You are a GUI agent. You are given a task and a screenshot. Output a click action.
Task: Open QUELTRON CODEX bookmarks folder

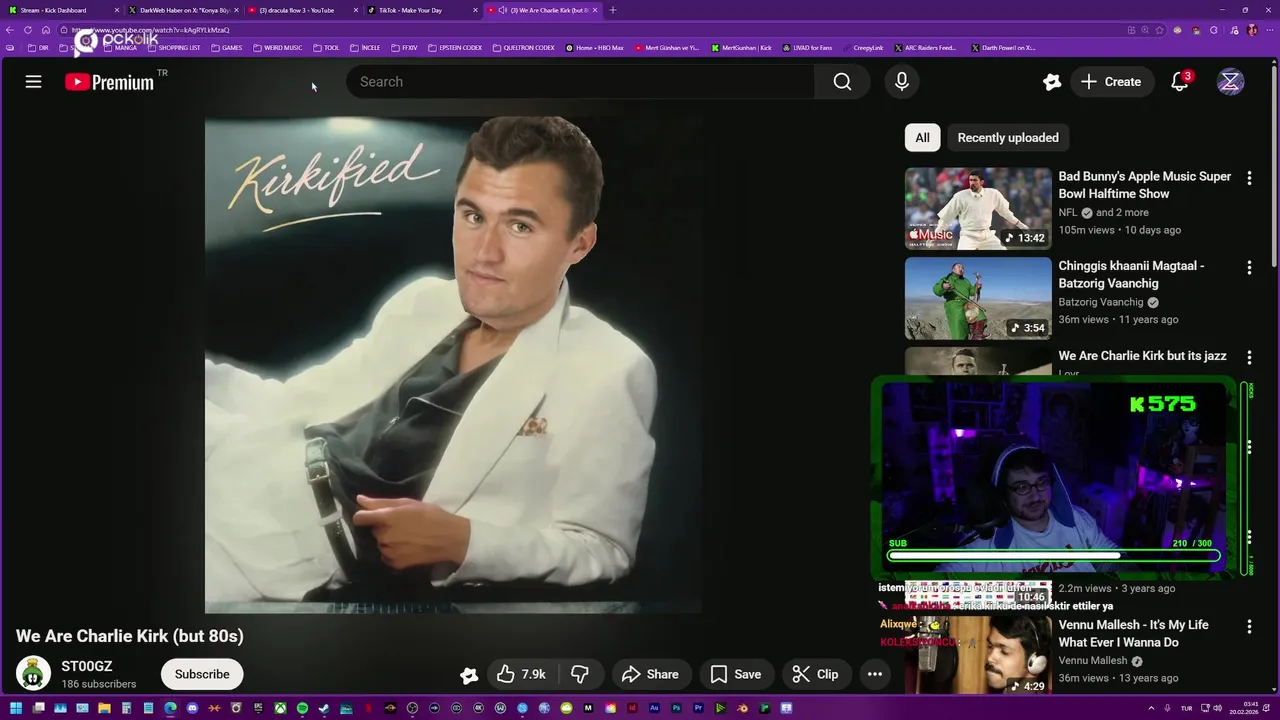pos(524,48)
